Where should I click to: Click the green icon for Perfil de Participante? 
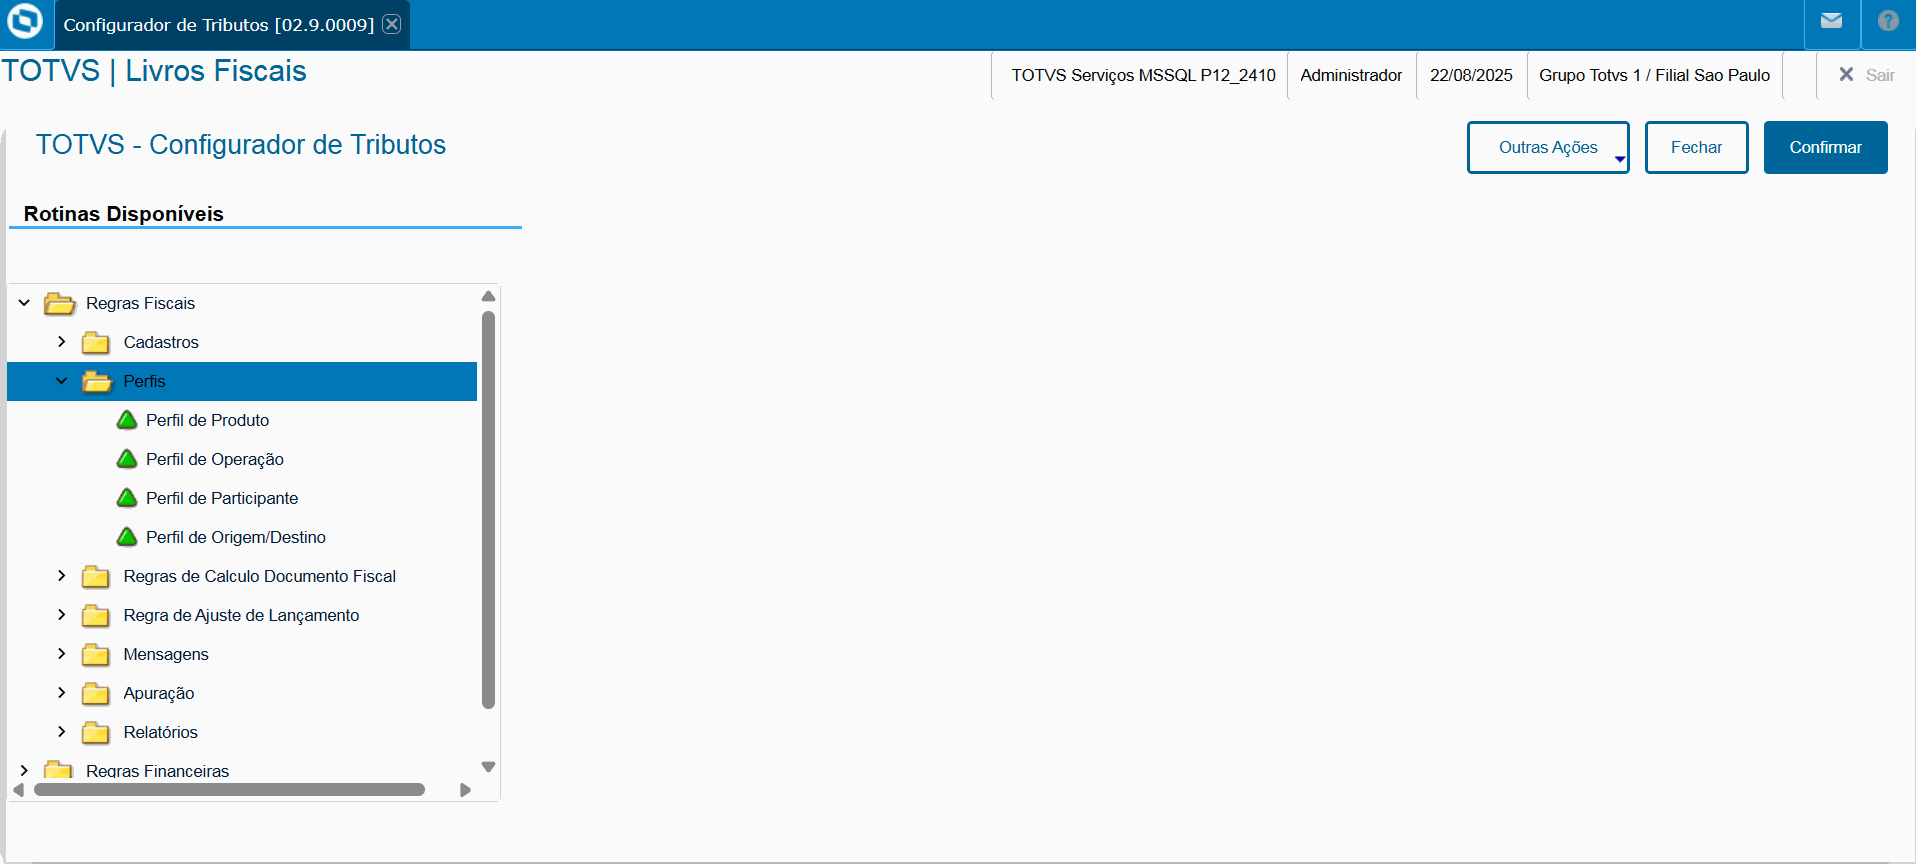coord(127,498)
